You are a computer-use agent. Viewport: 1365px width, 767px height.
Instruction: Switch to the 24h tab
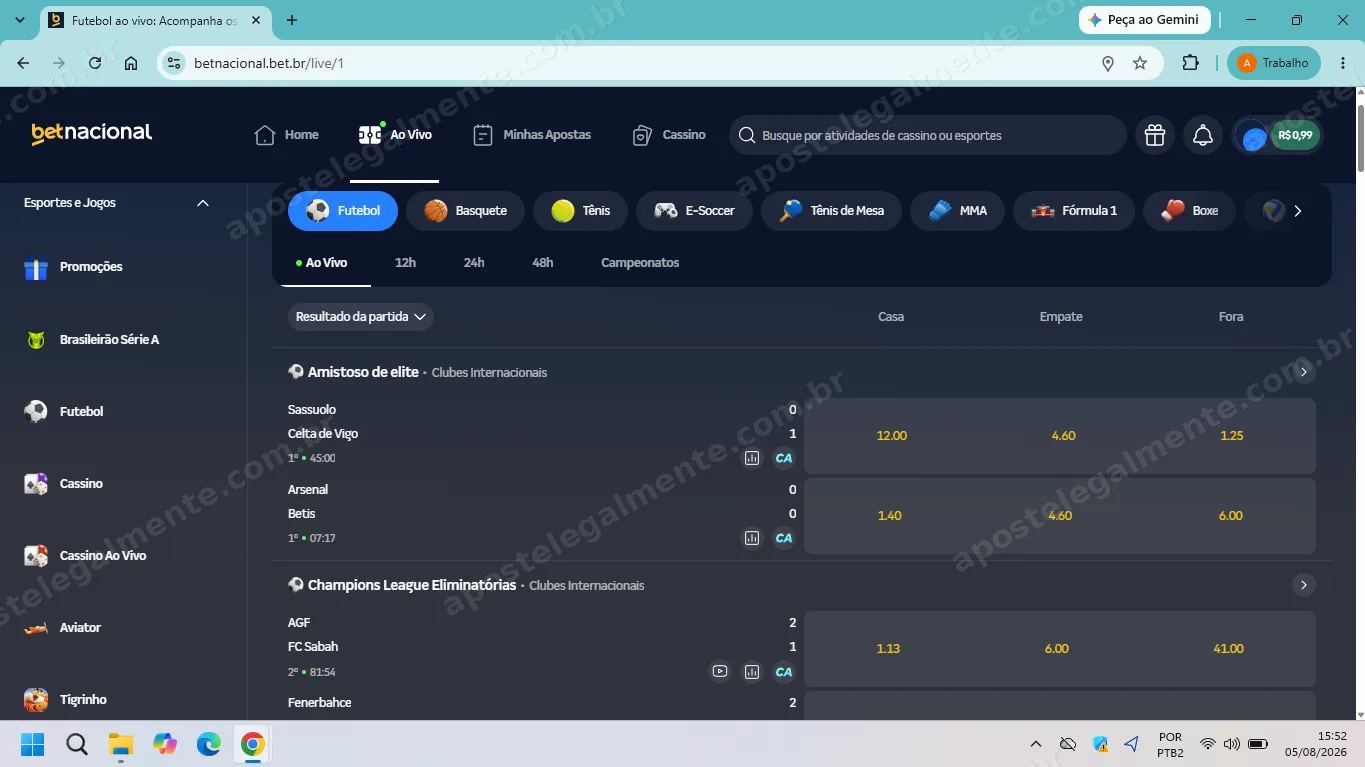474,263
